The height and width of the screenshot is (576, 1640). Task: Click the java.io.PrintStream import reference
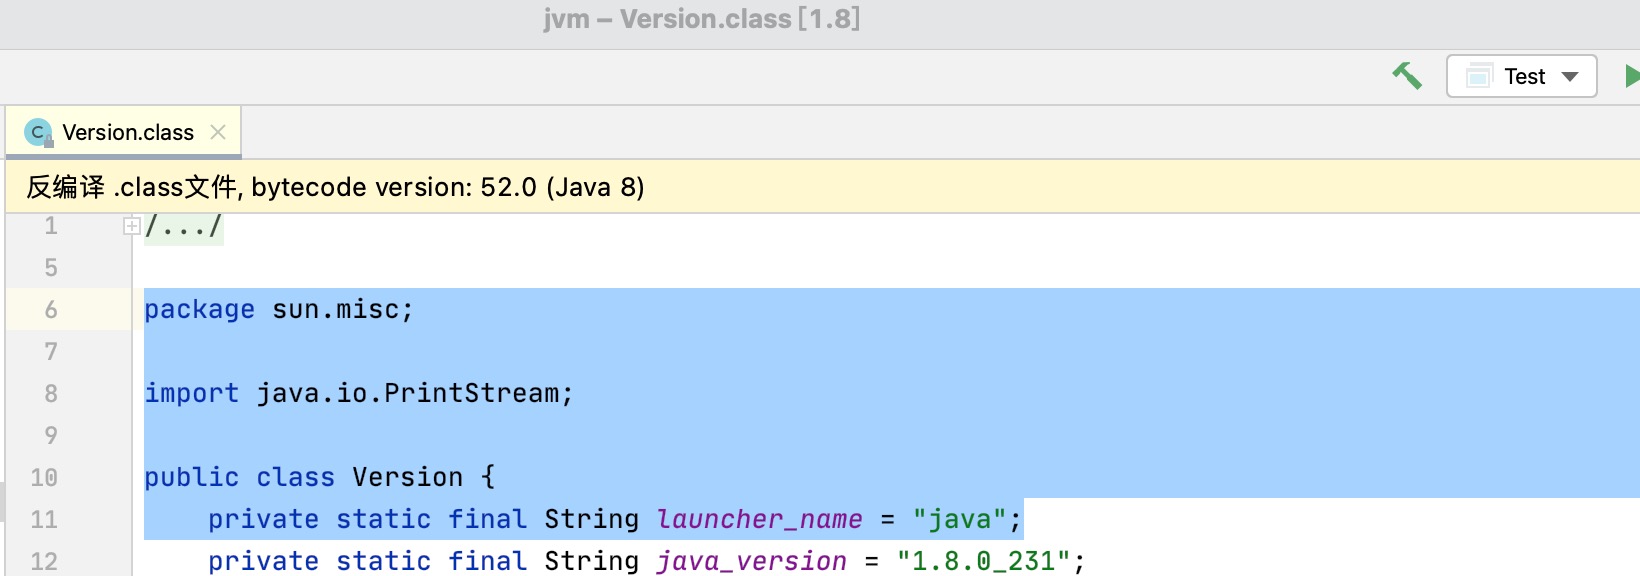pyautogui.click(x=408, y=394)
